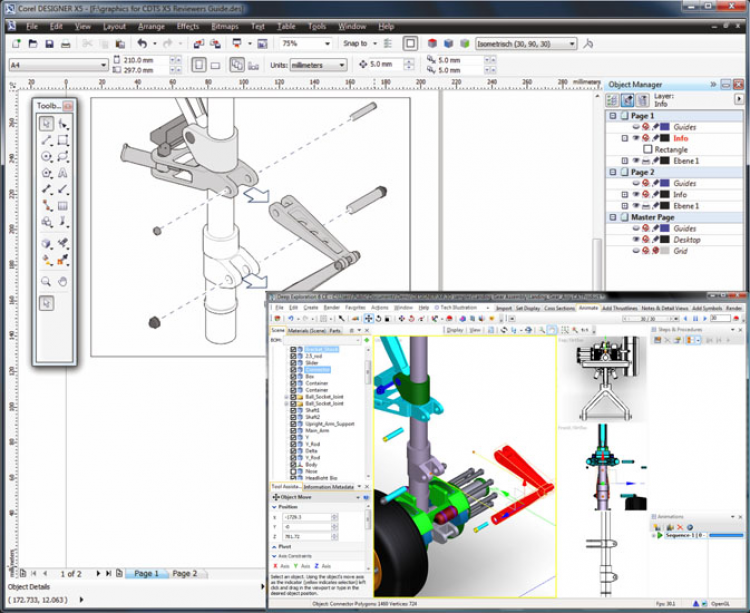Switch to the Page 2 tab

(x=185, y=573)
